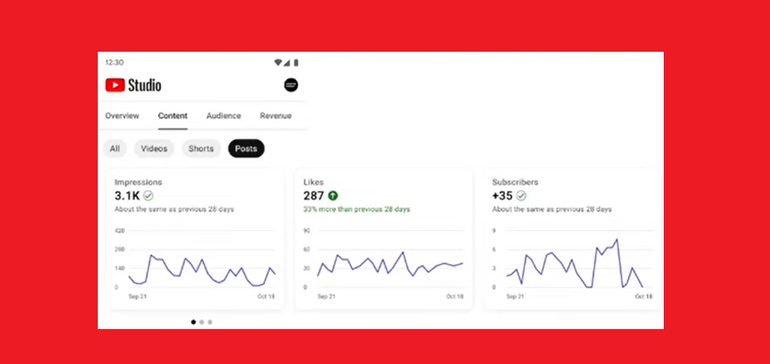The height and width of the screenshot is (364, 770).
Task: Click the Oct 18 label on Impressions chart
Action: click(x=266, y=297)
